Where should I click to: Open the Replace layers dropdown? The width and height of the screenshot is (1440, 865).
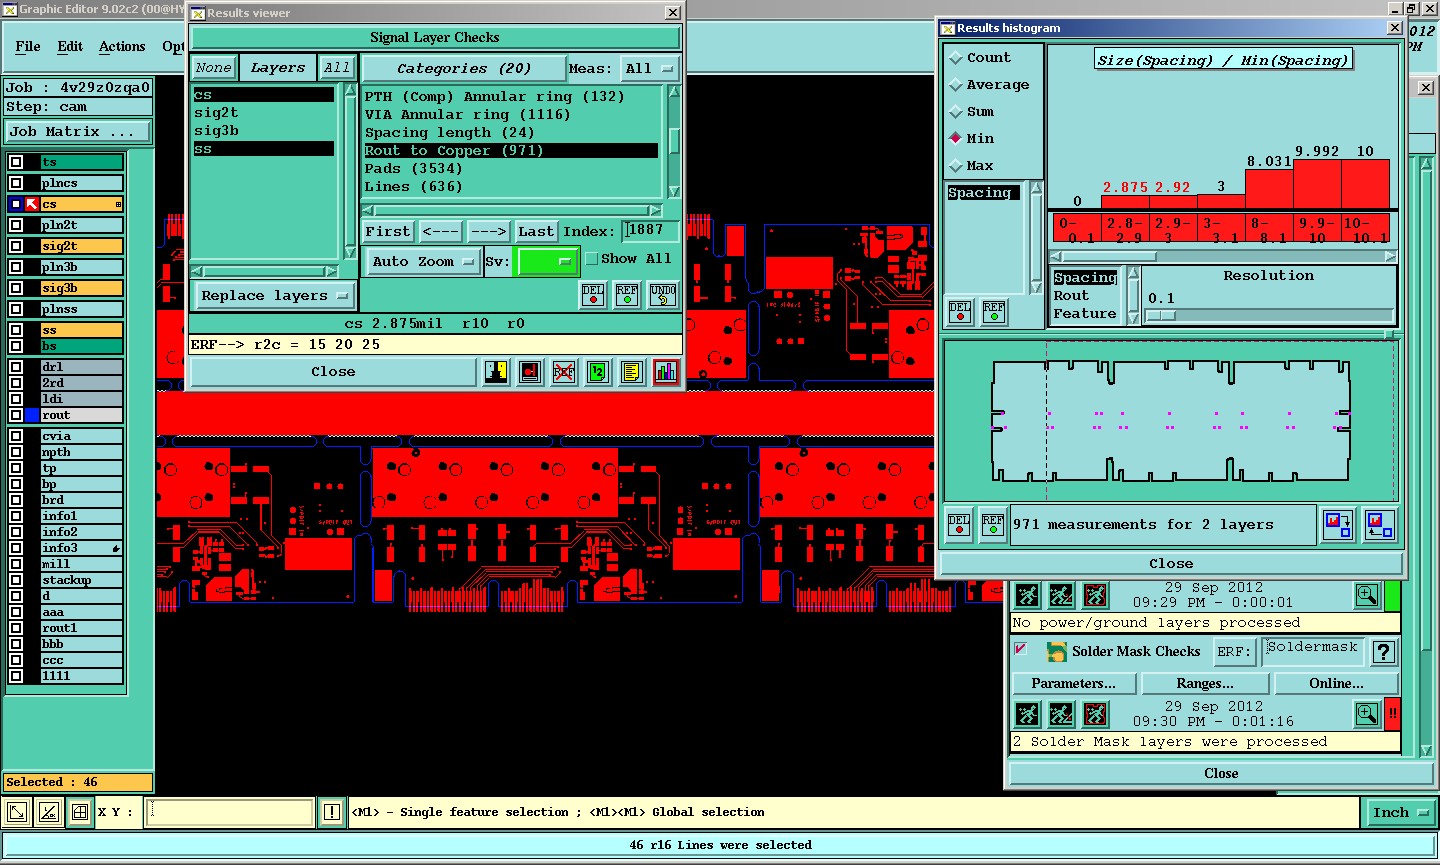pyautogui.click(x=274, y=296)
